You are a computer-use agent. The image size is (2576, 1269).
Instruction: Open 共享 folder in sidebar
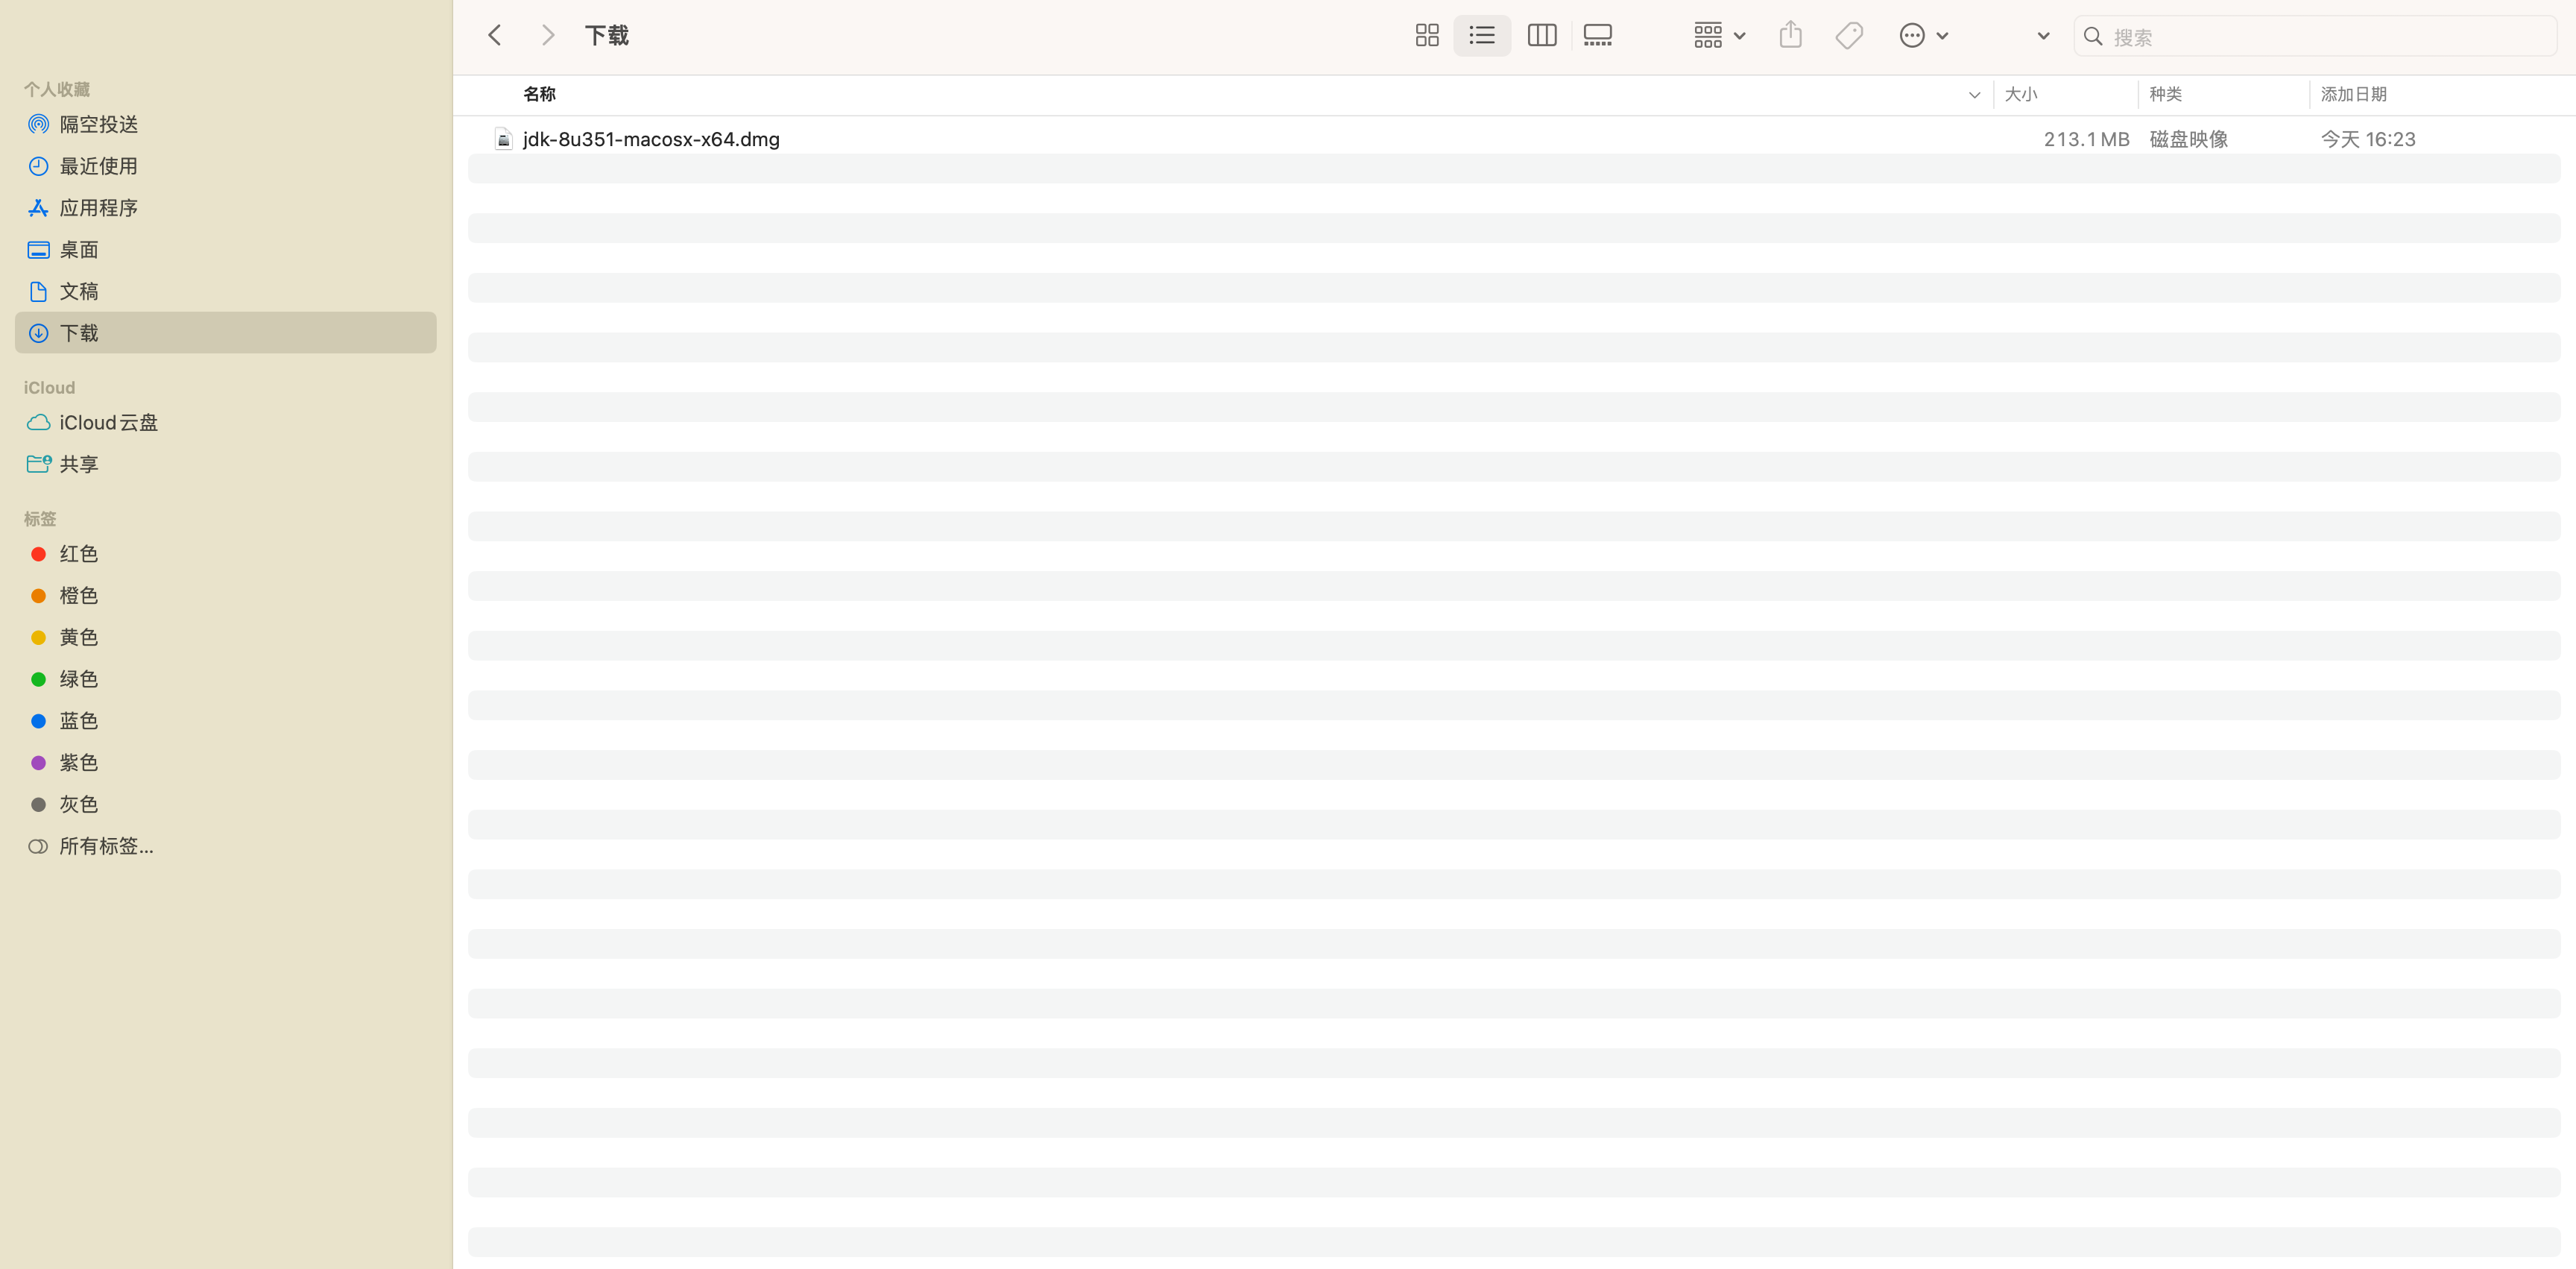pos(226,465)
